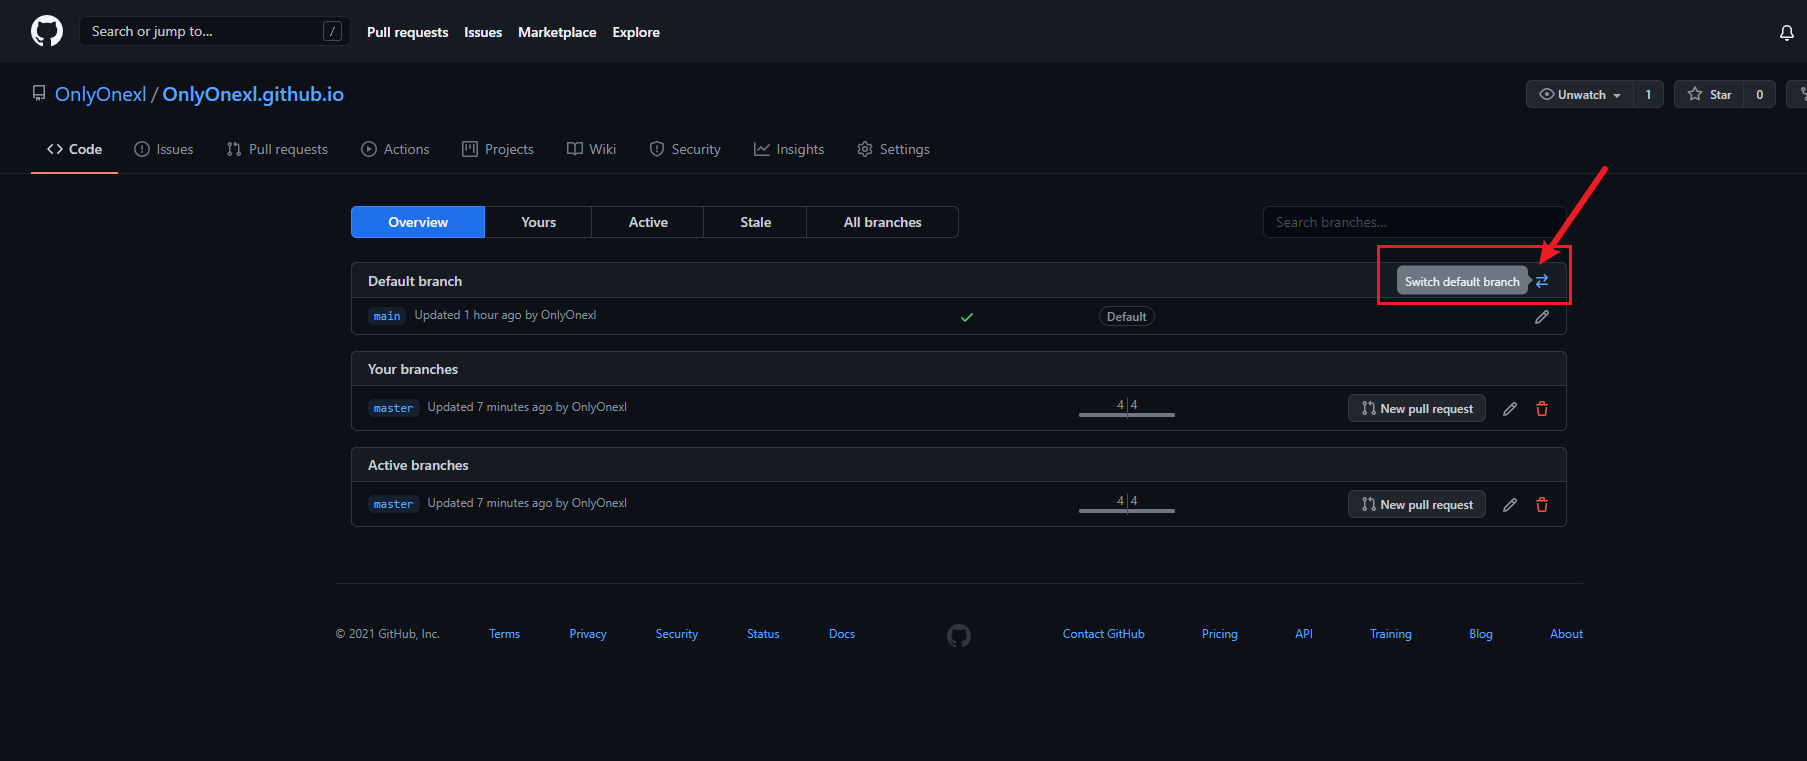
Task: Click the Your branches section heading
Action: 413,369
